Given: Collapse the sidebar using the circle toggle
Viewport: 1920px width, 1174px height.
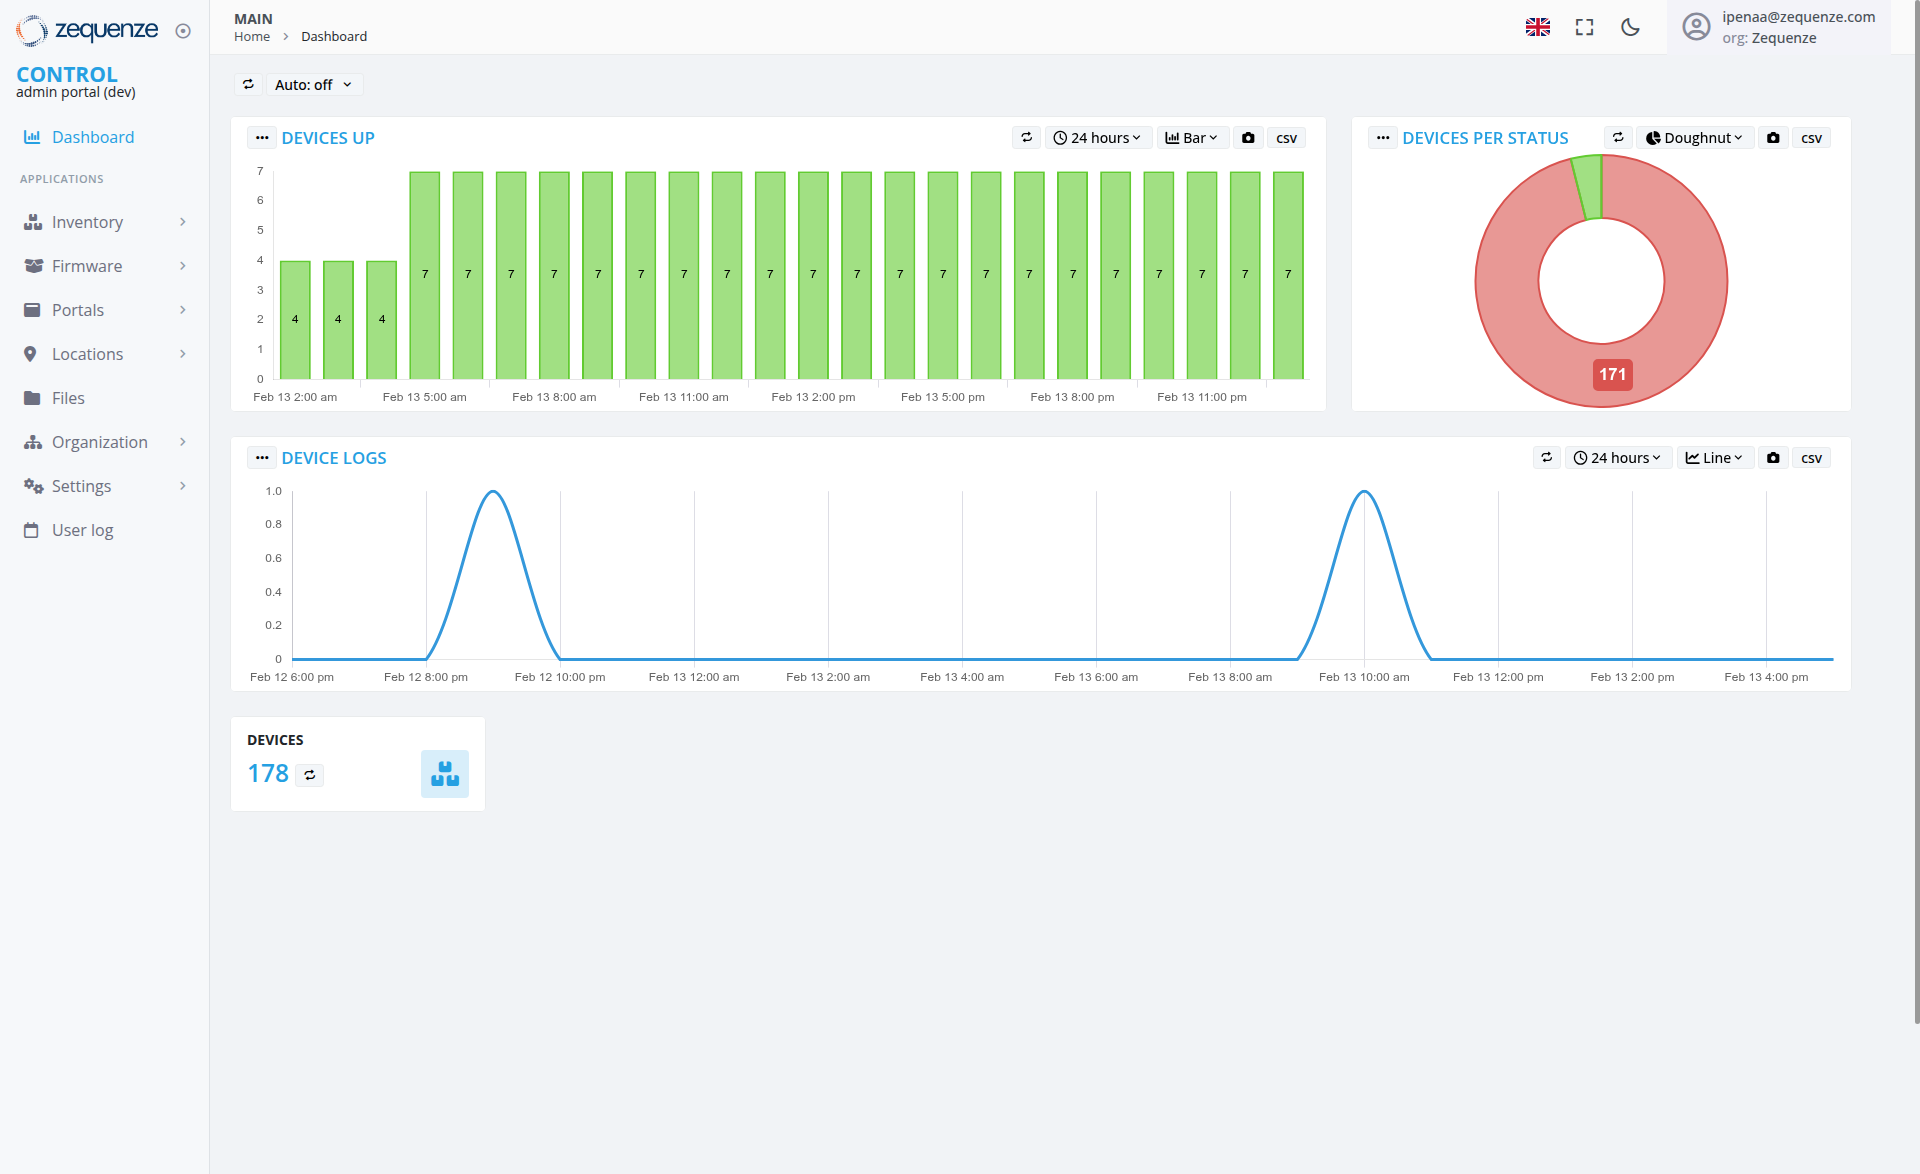Looking at the screenshot, I should (x=182, y=31).
